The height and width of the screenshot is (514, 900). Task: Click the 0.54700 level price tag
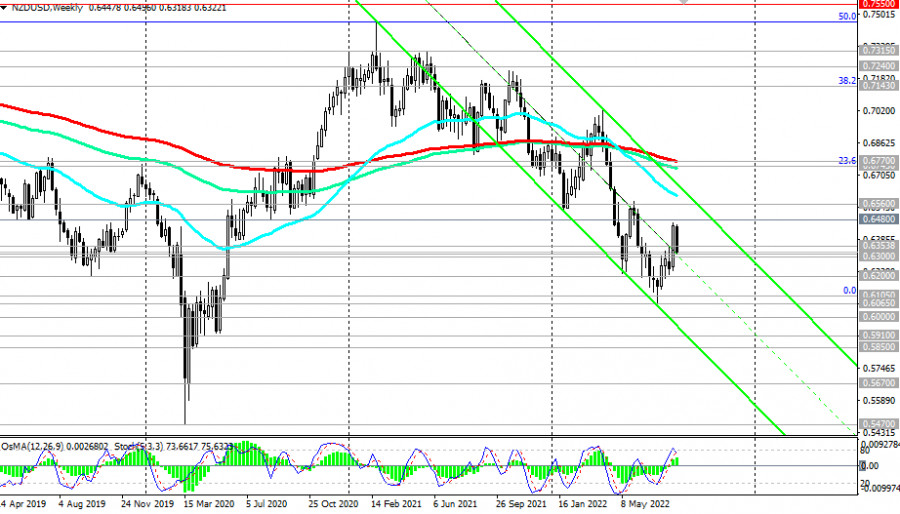(878, 423)
